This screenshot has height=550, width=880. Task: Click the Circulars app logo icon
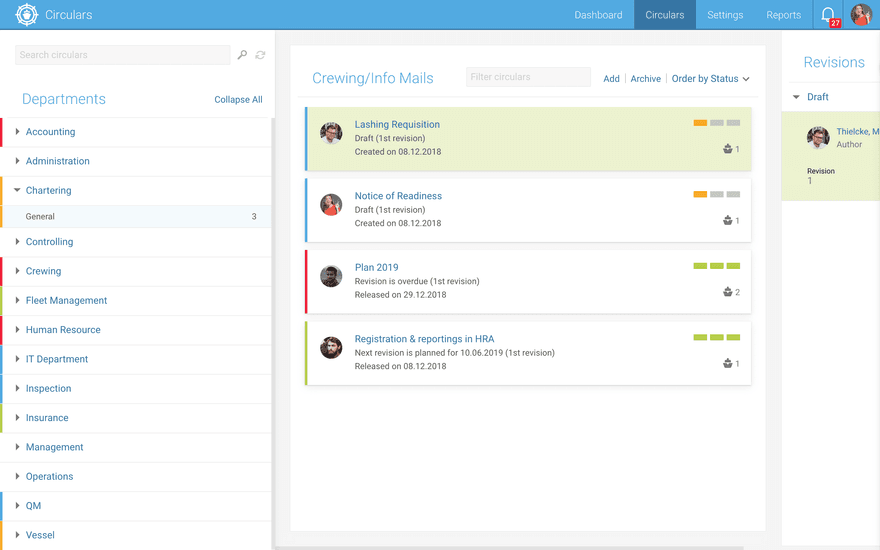coord(26,15)
